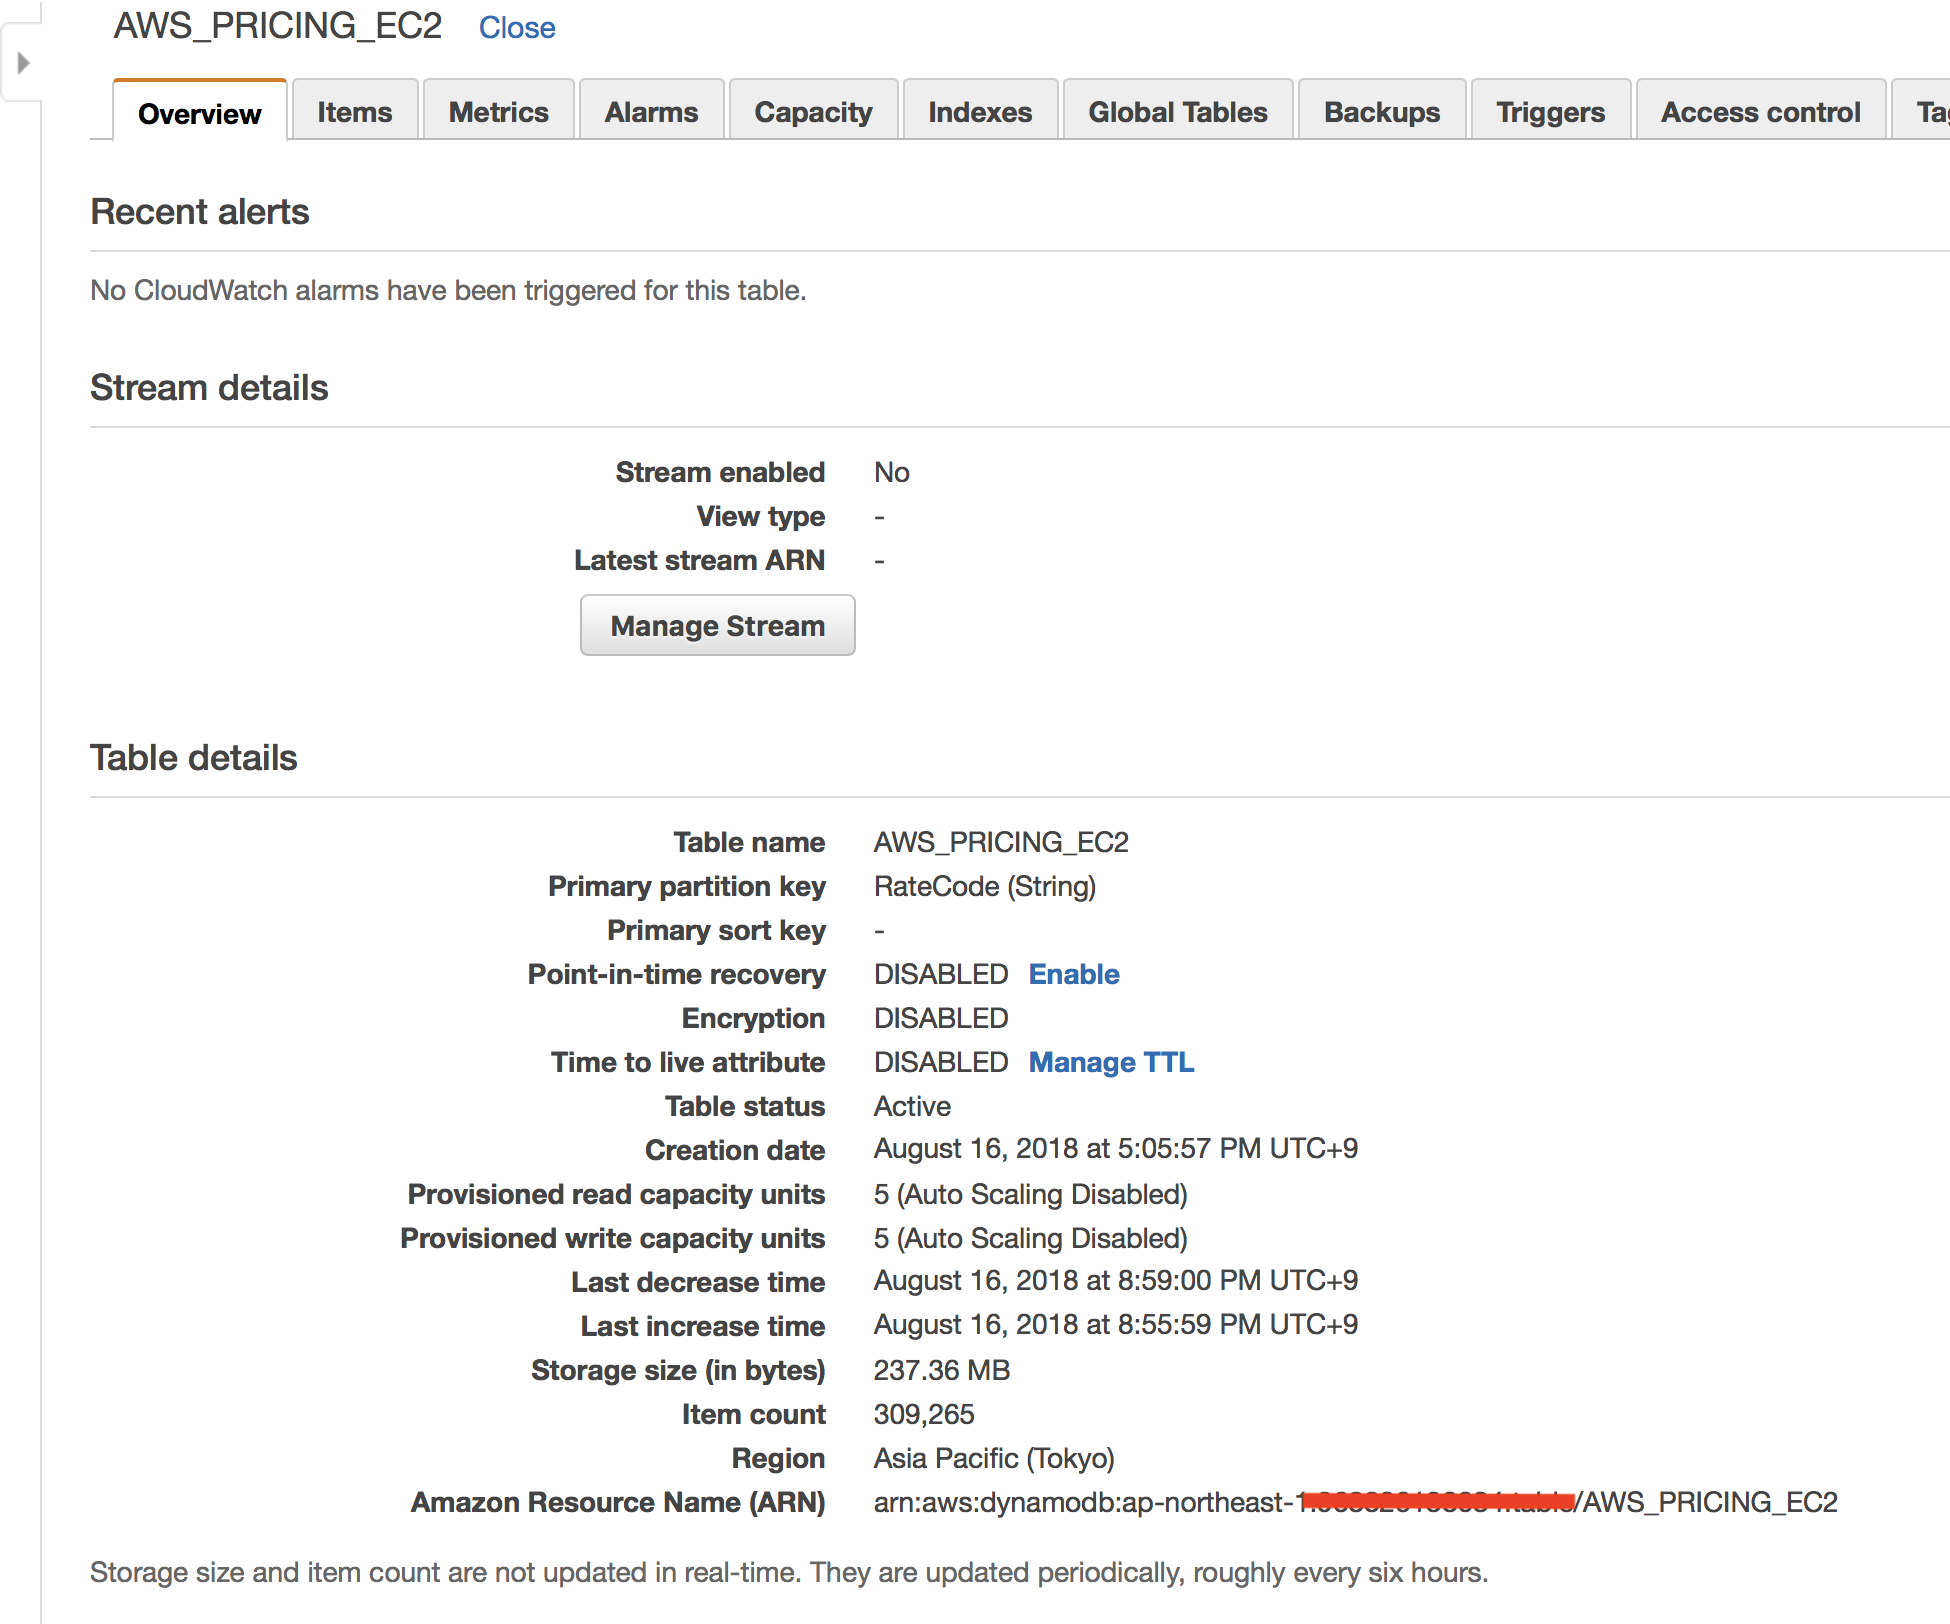Open the Items tab
This screenshot has width=1950, height=1624.
click(x=355, y=112)
